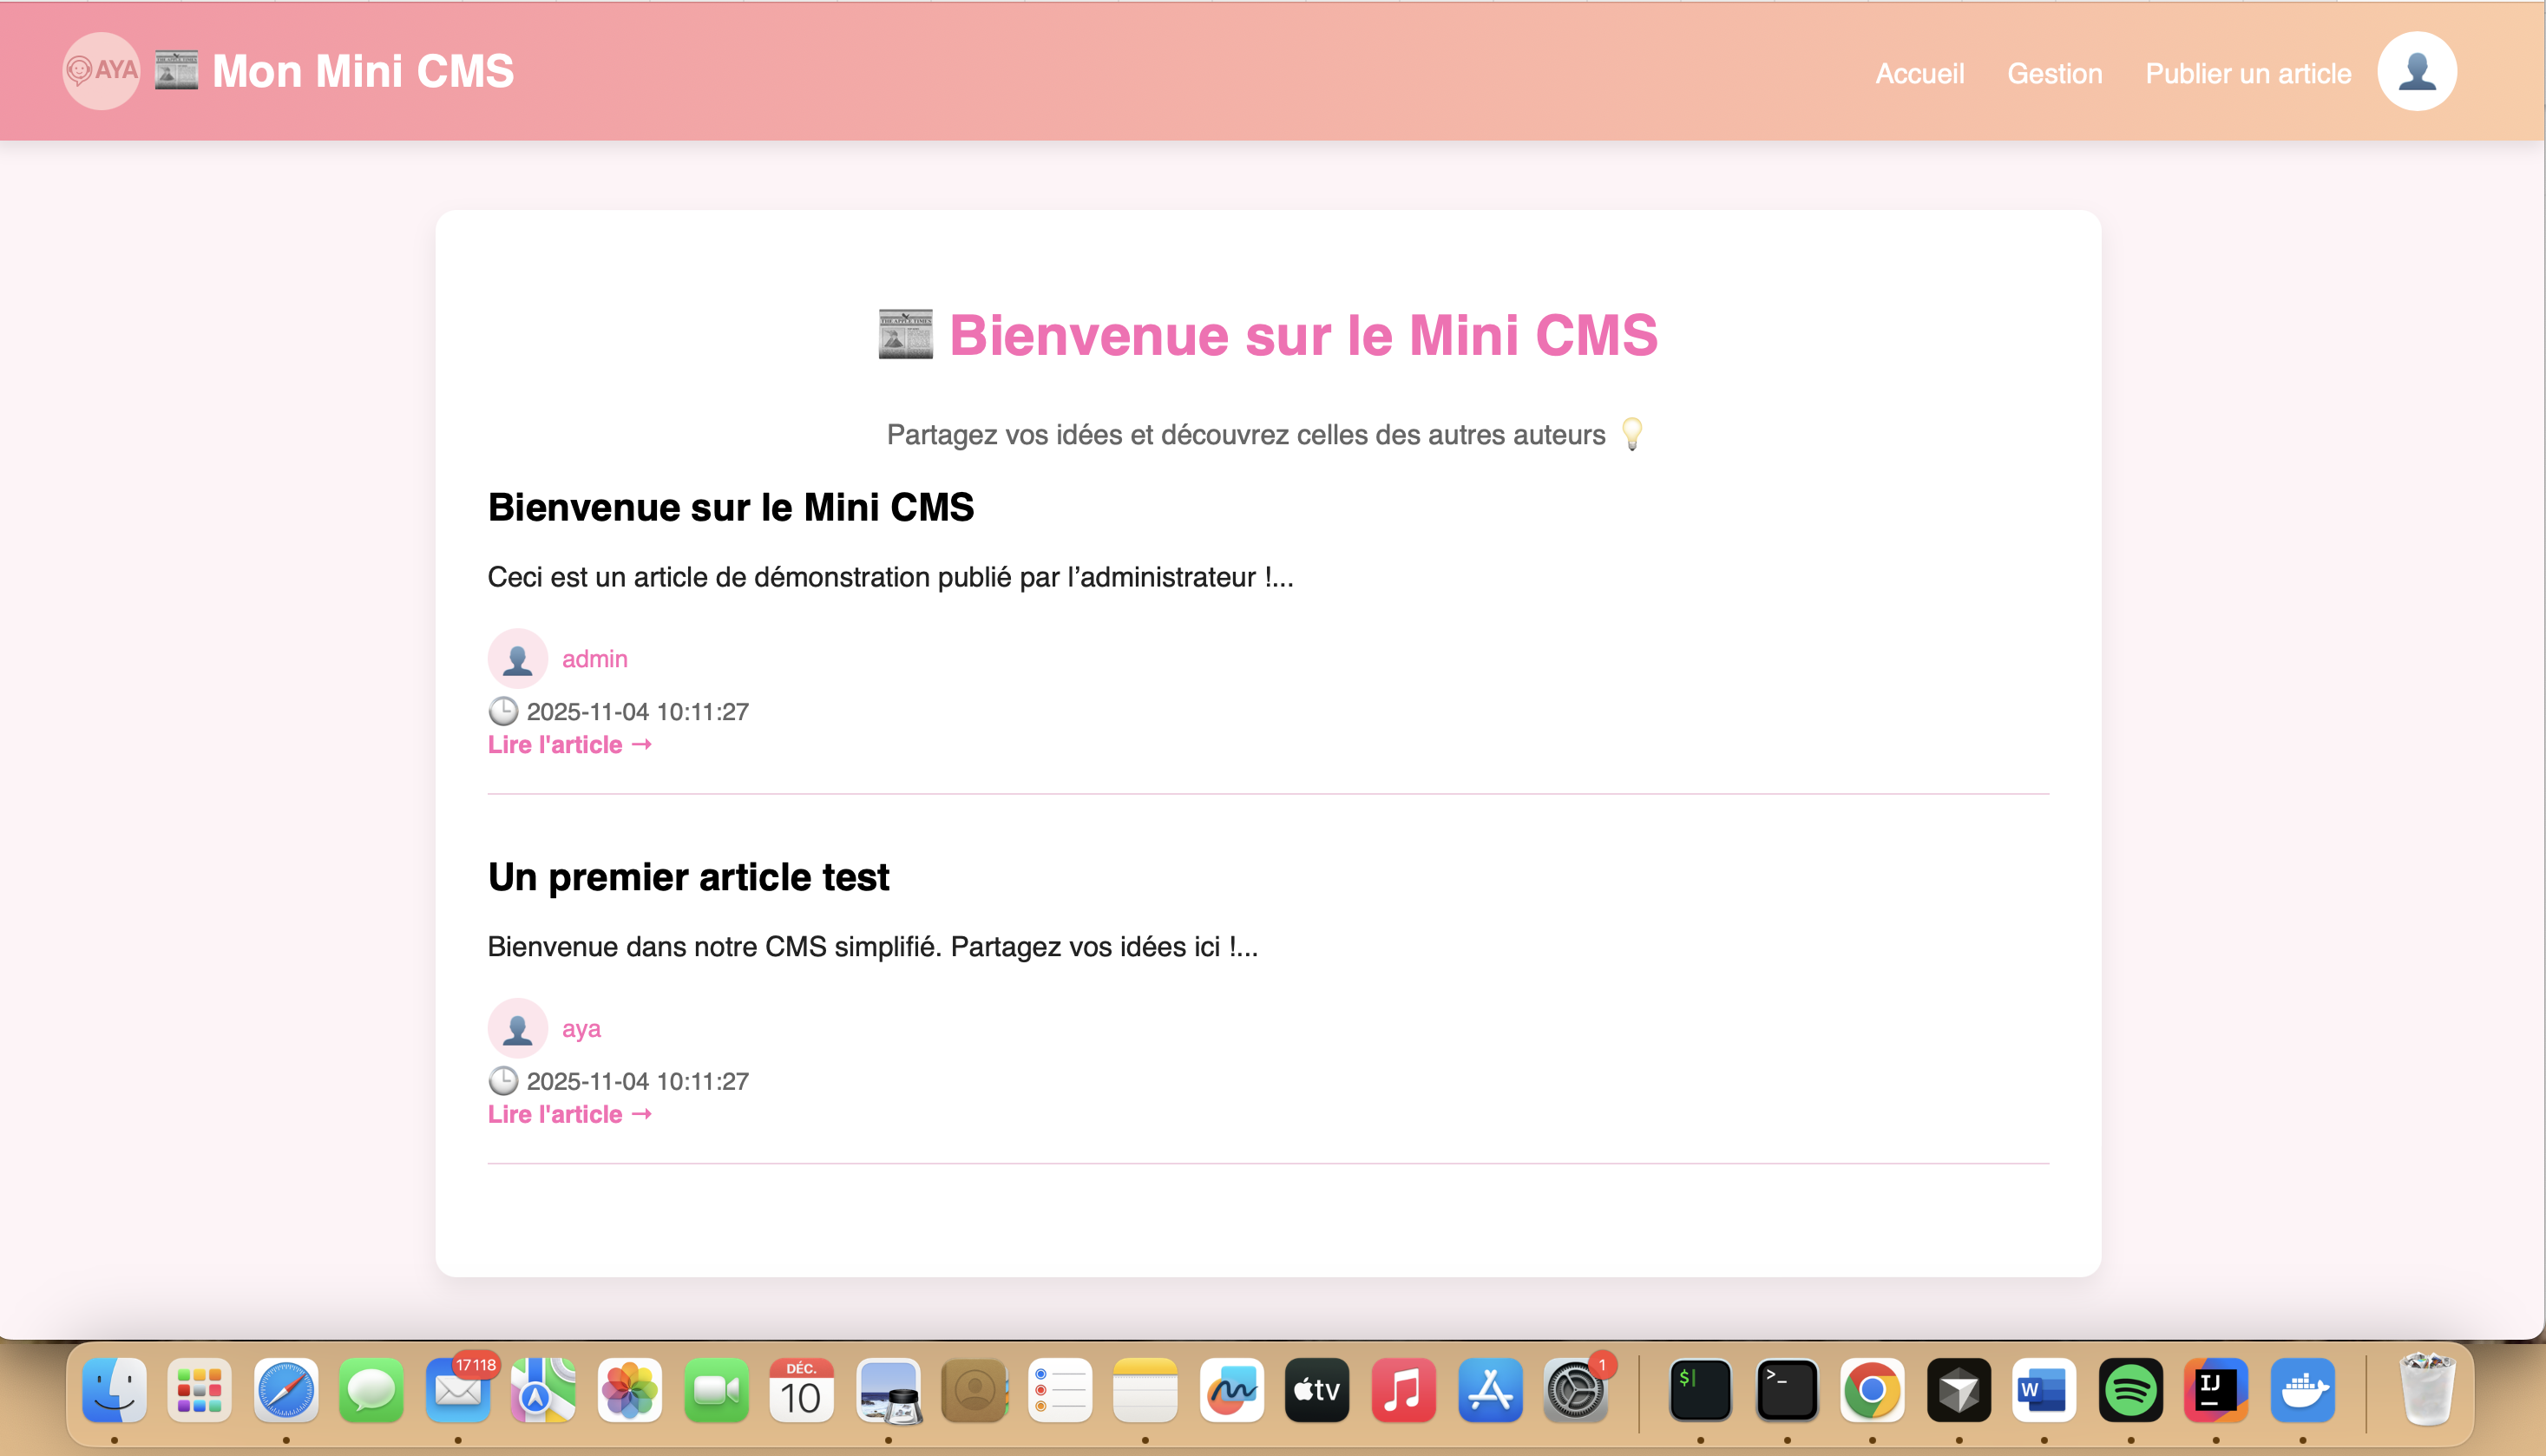Open Mail app with unread badge
Screen dimensions: 2546x1456
pos(458,1391)
